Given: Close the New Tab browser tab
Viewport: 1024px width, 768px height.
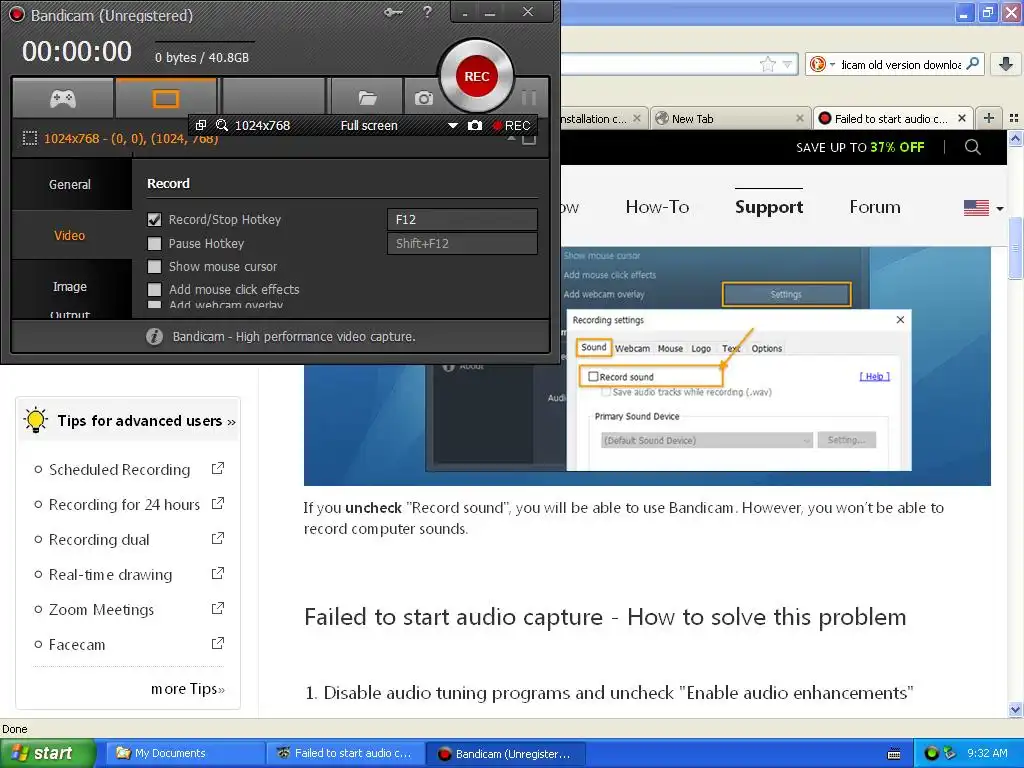Looking at the screenshot, I should [799, 118].
